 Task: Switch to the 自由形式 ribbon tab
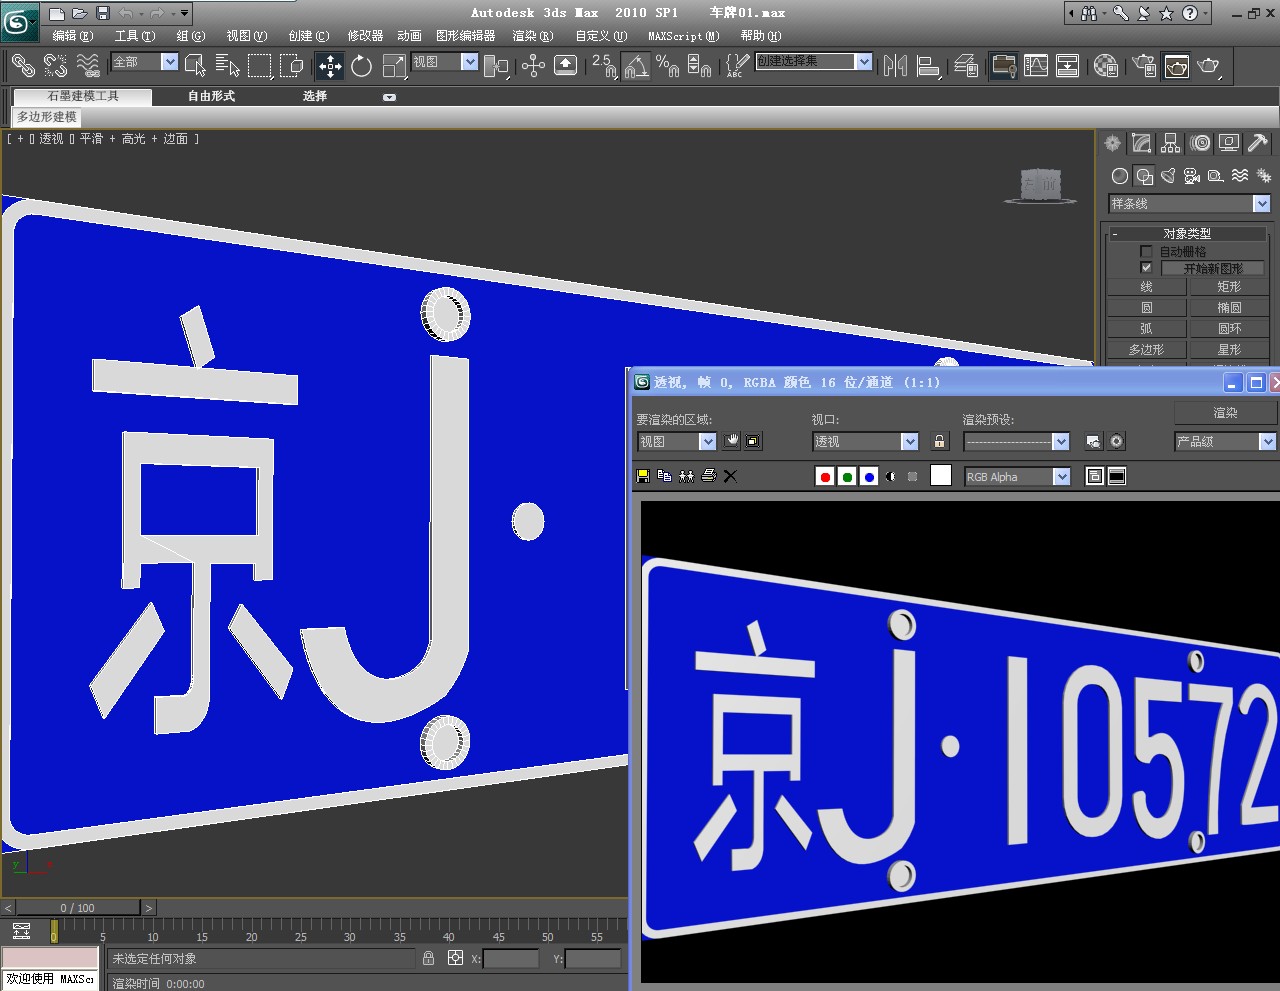tap(211, 96)
